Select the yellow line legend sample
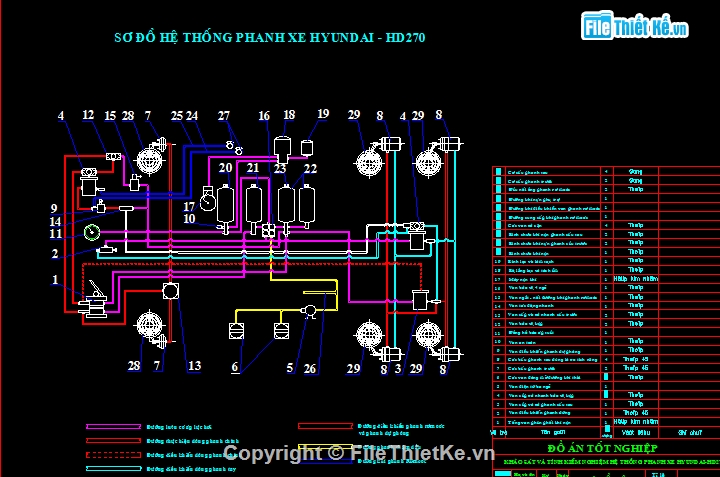 (325, 447)
